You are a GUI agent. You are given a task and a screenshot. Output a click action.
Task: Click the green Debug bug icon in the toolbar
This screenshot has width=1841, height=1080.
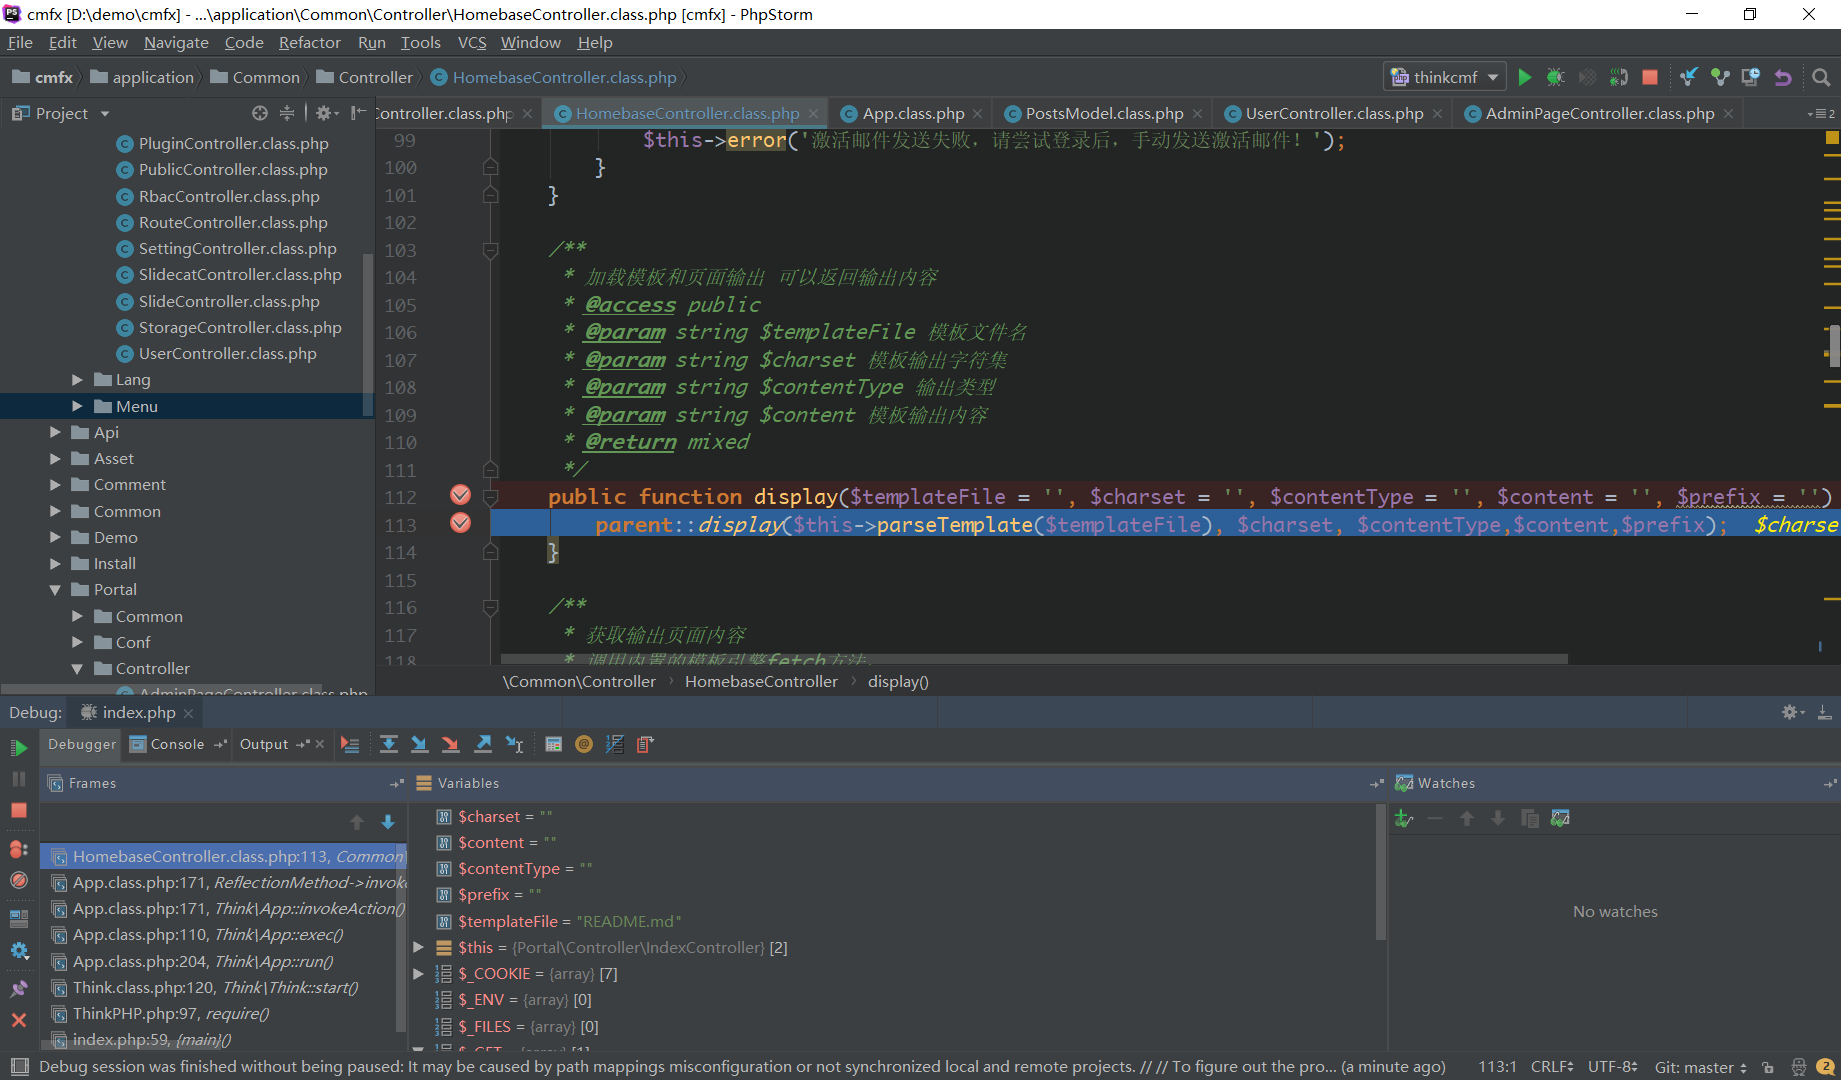pos(1555,77)
